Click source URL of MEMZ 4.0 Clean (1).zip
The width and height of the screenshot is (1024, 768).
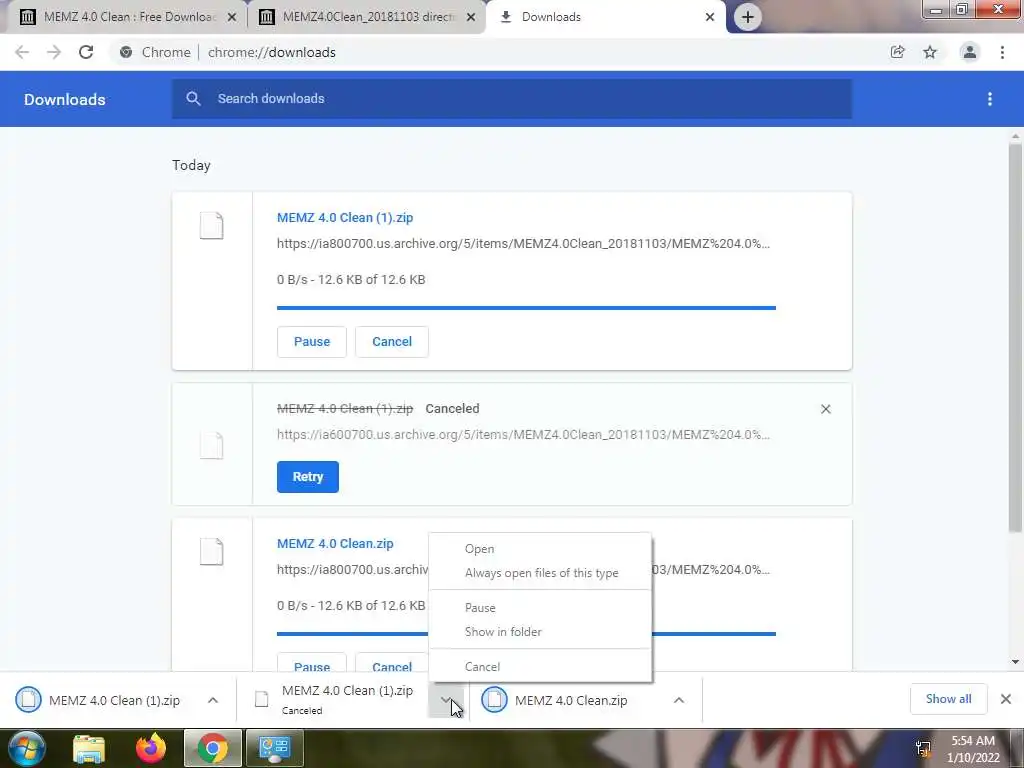click(x=523, y=244)
